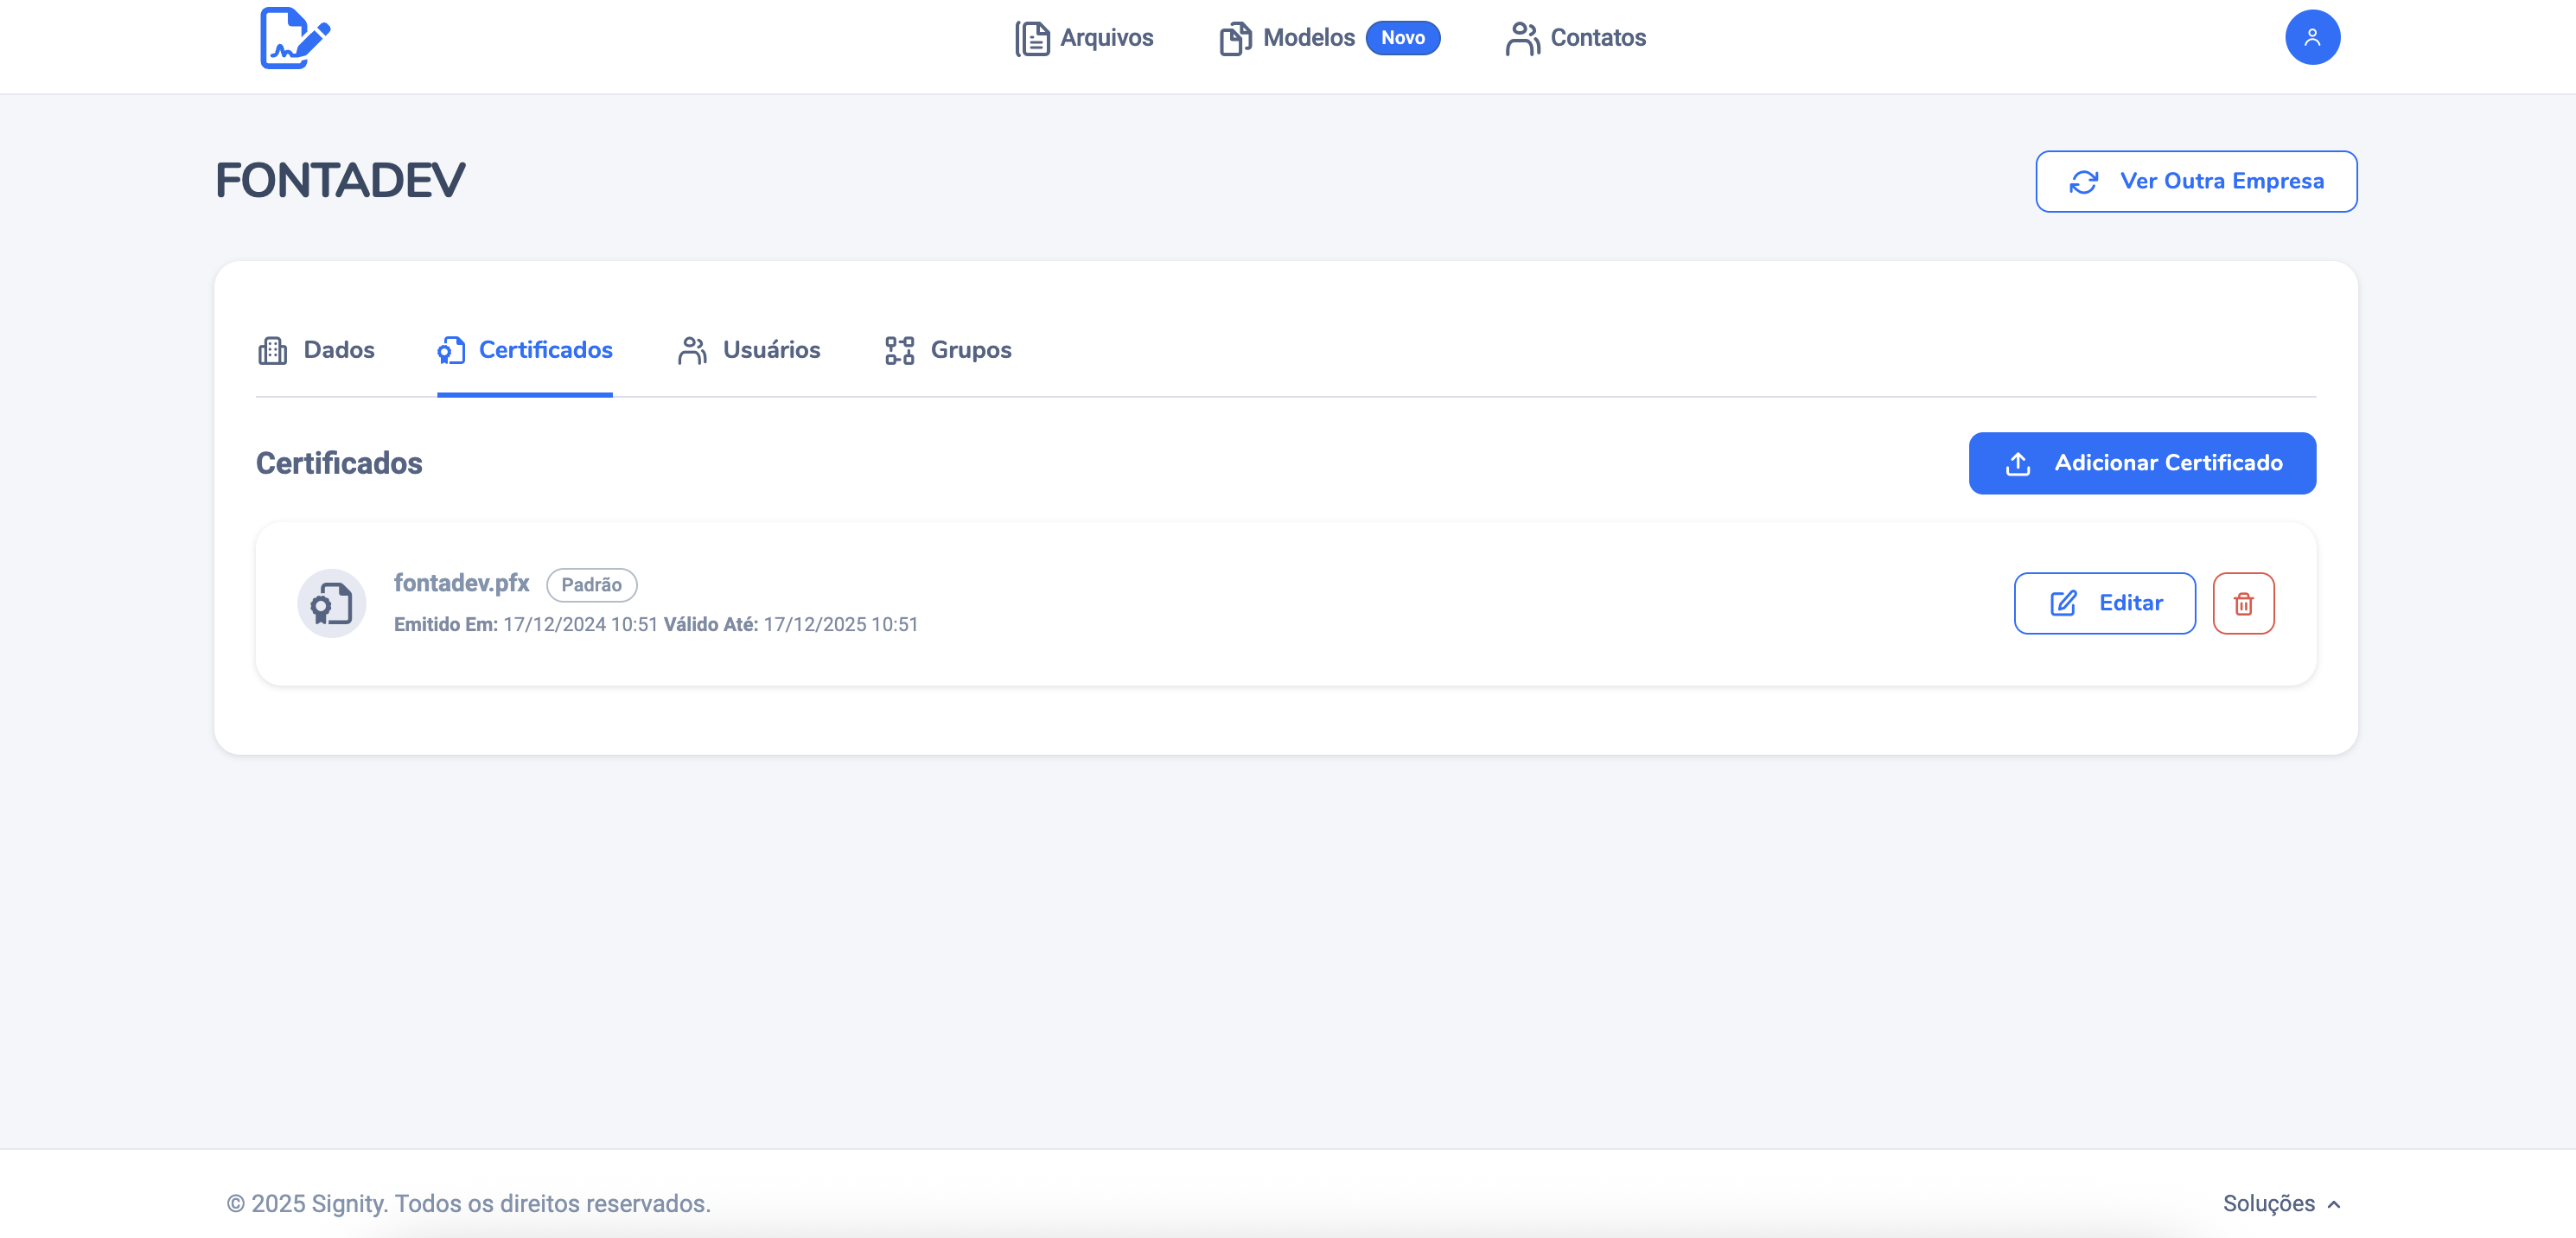Click the FONTADEV company title
The image size is (2576, 1238).
341,181
